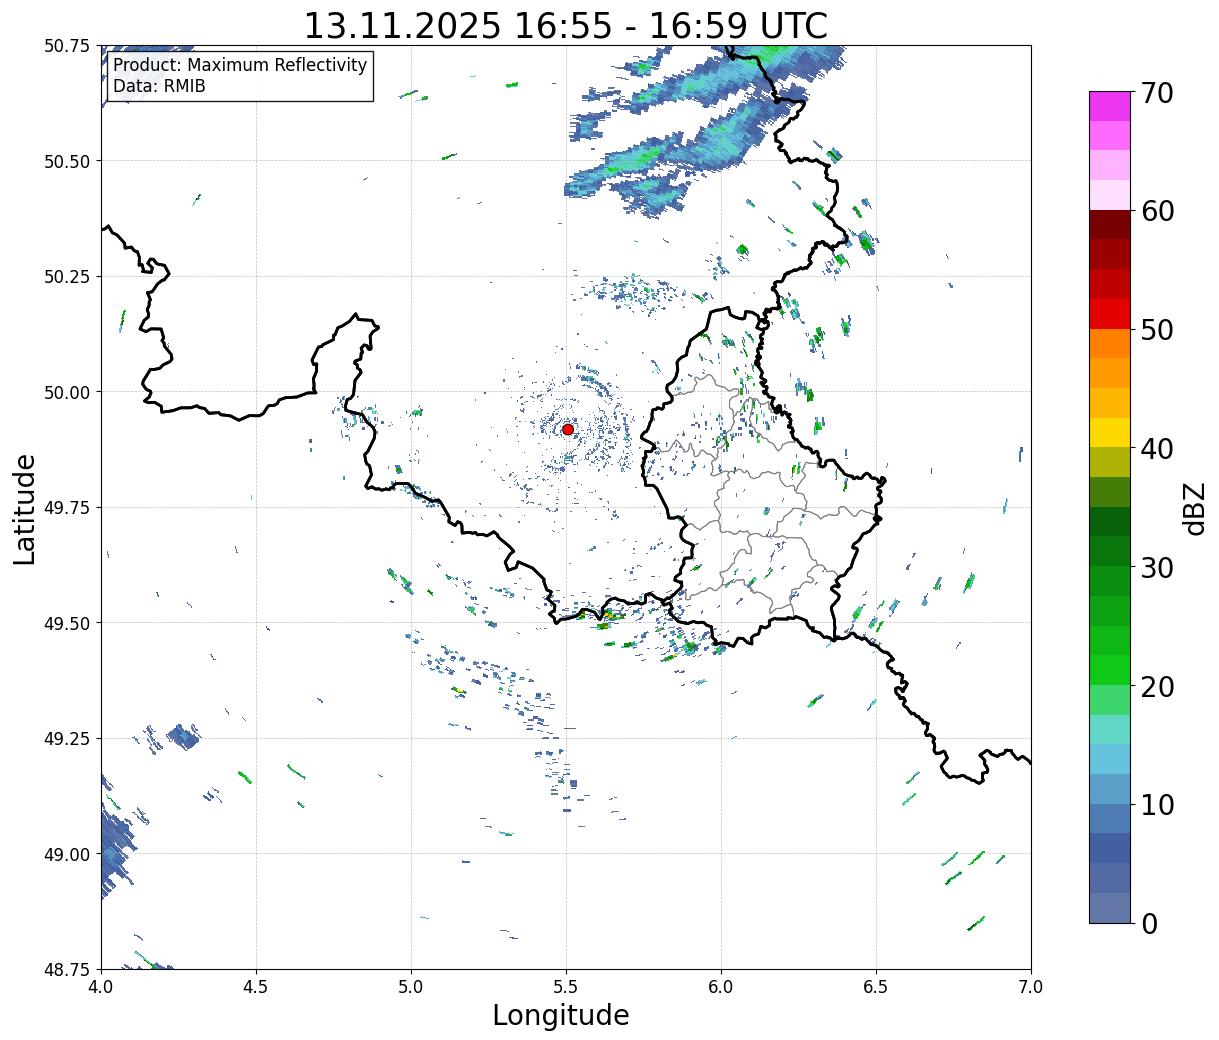Pick the bright red swatch just above 50 dBZ

1109,314
